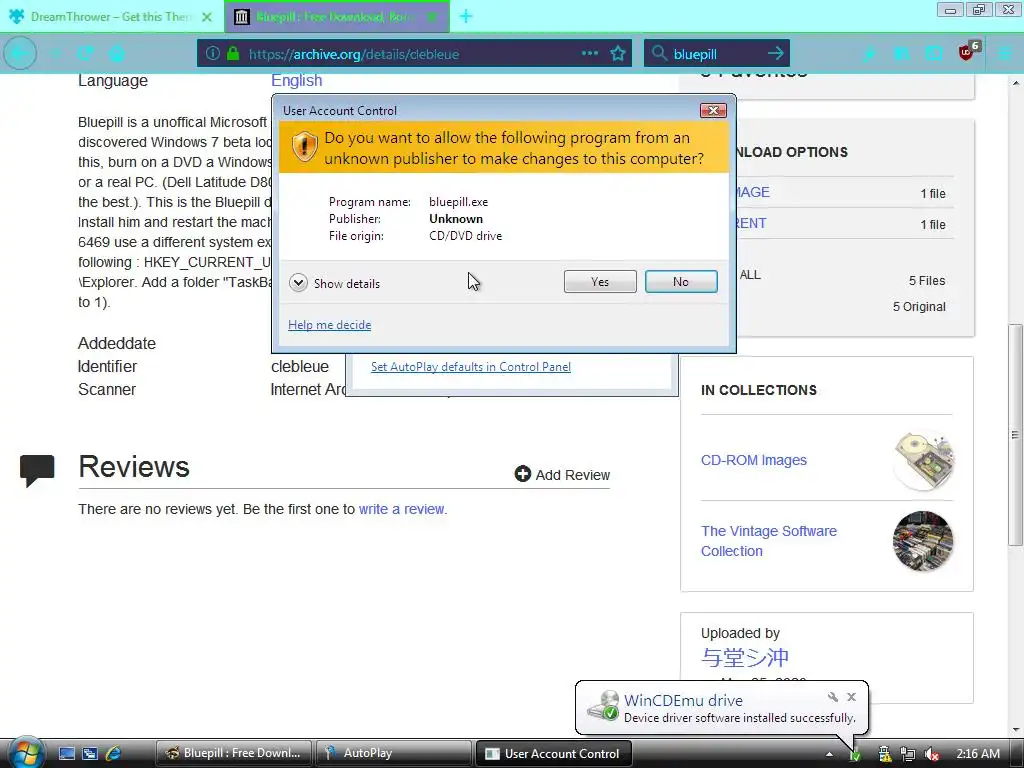Switch to Bluepill taskbar button
1024x768 pixels.
234,753
